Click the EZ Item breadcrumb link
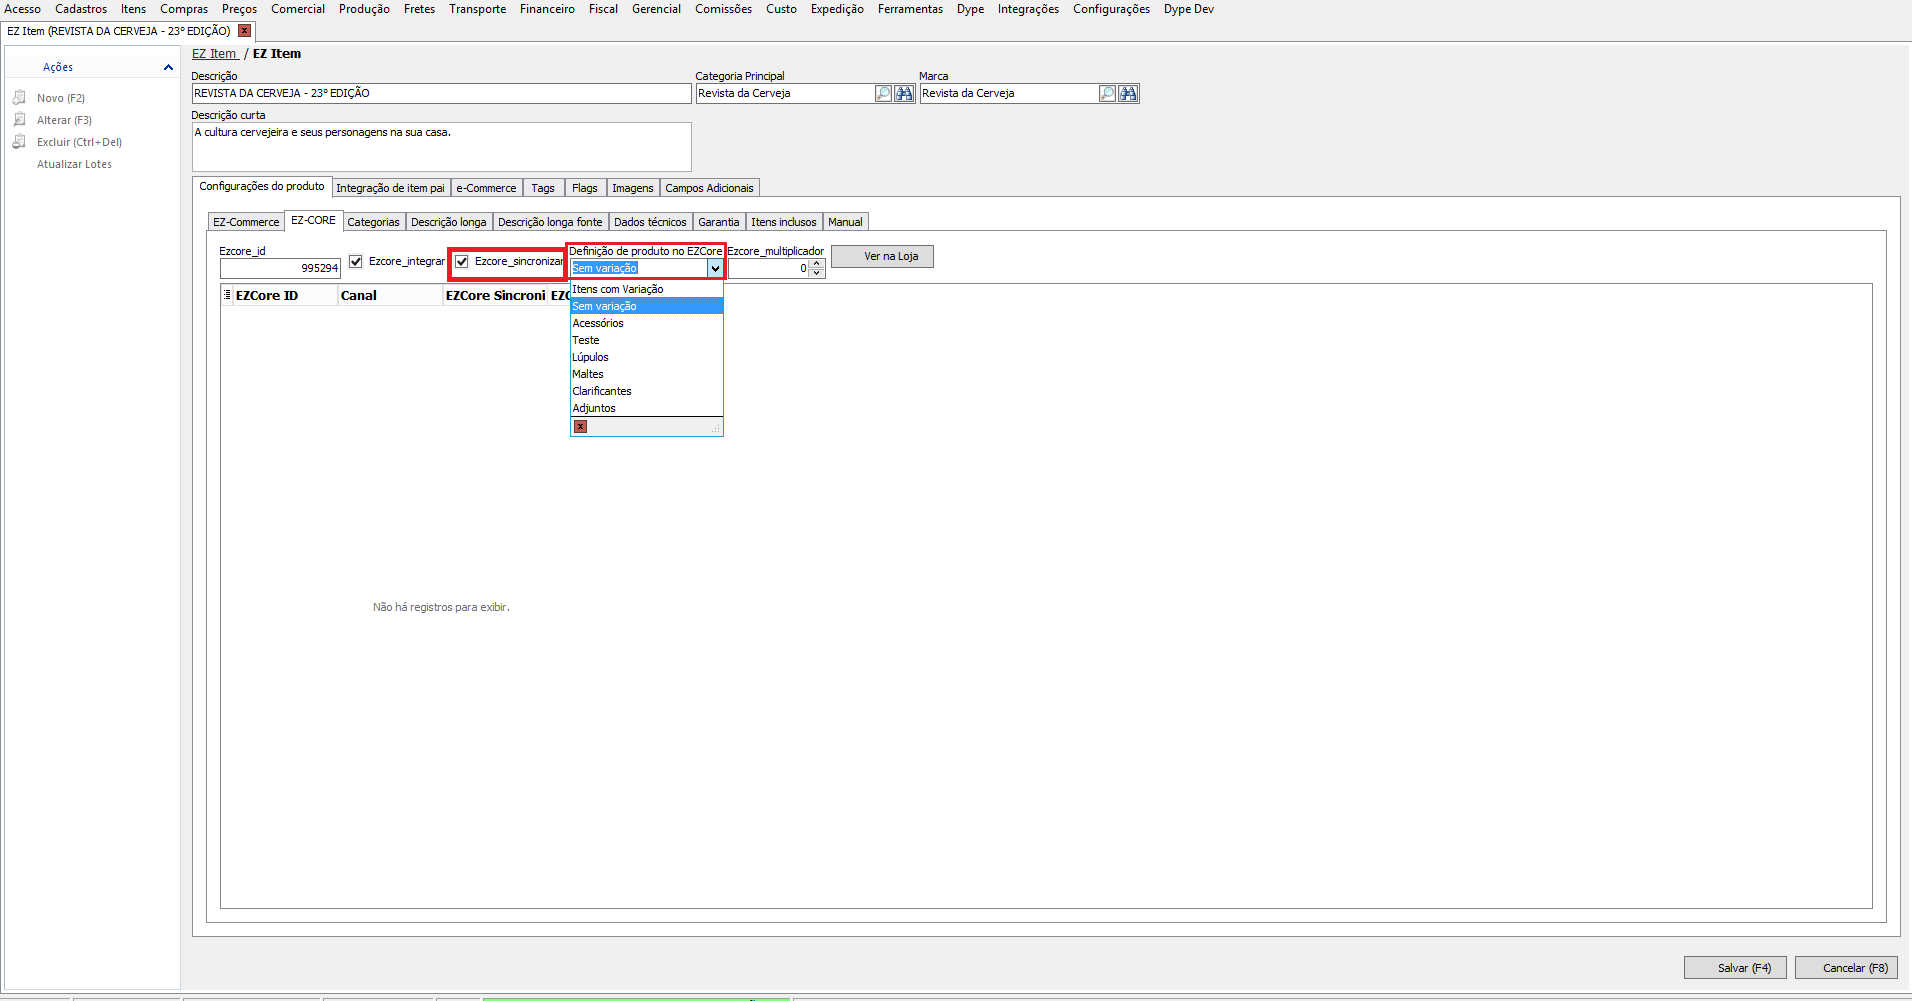This screenshot has width=1912, height=1001. (x=215, y=54)
